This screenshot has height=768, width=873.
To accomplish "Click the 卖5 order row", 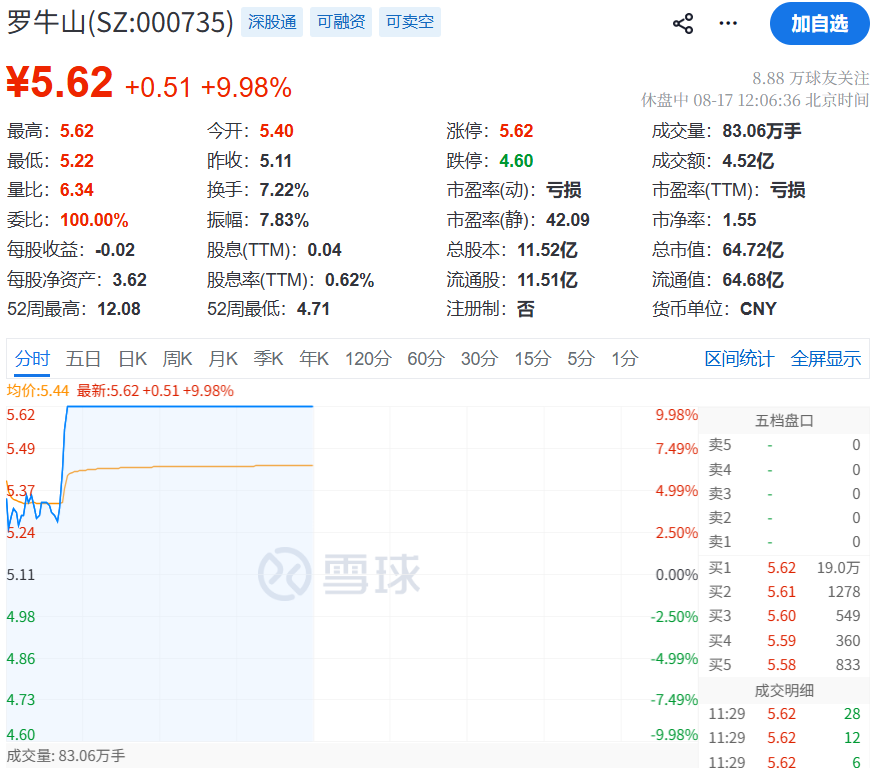I will click(784, 445).
